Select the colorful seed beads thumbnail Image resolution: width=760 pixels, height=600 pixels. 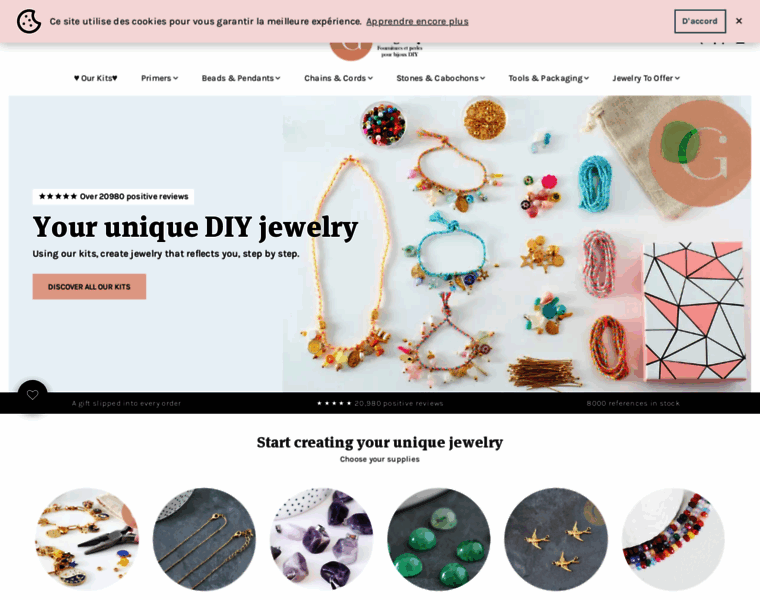[x=673, y=539]
